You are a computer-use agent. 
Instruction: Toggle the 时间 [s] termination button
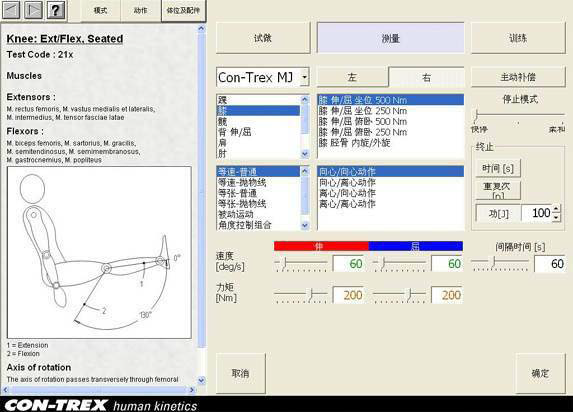pyautogui.click(x=498, y=169)
